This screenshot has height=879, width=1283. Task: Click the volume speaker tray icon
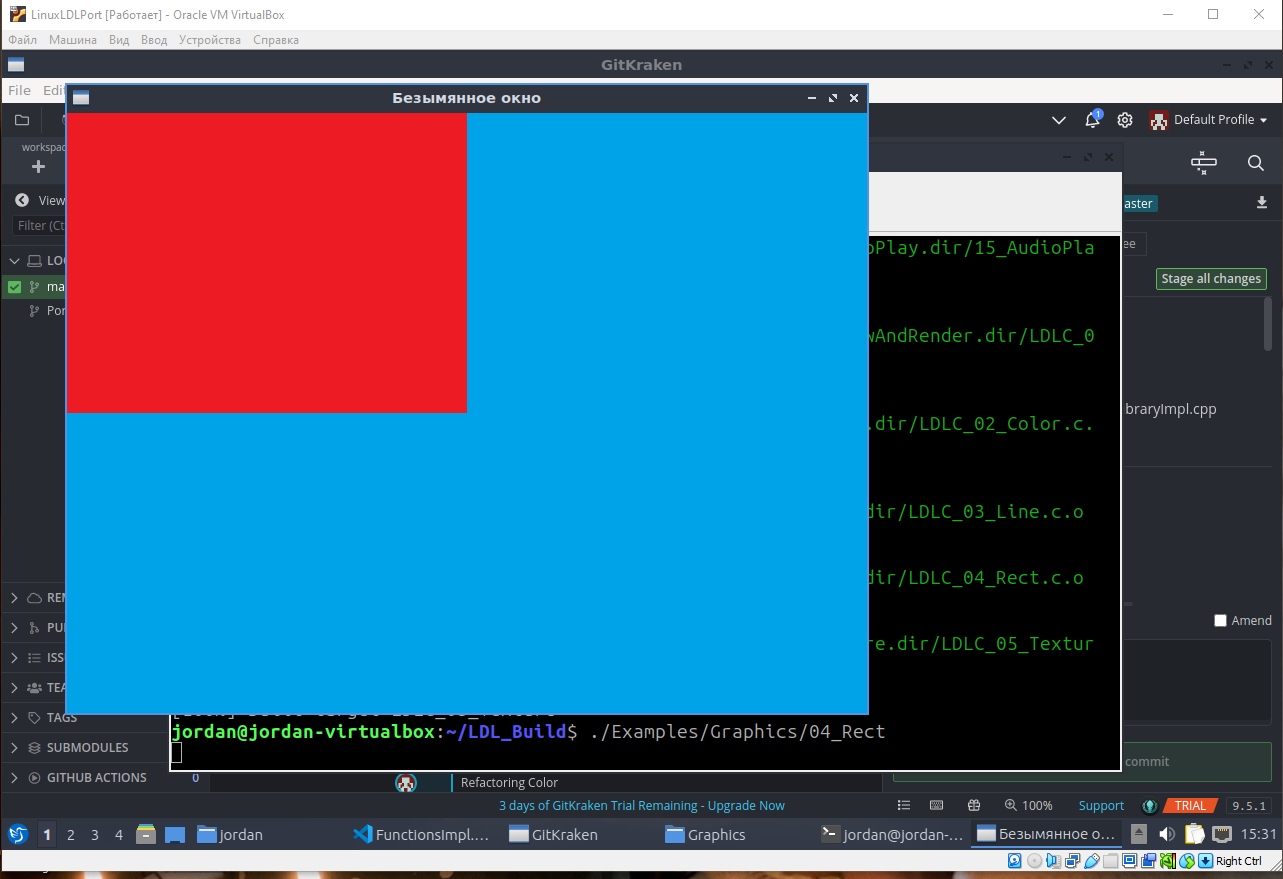pyautogui.click(x=1167, y=834)
